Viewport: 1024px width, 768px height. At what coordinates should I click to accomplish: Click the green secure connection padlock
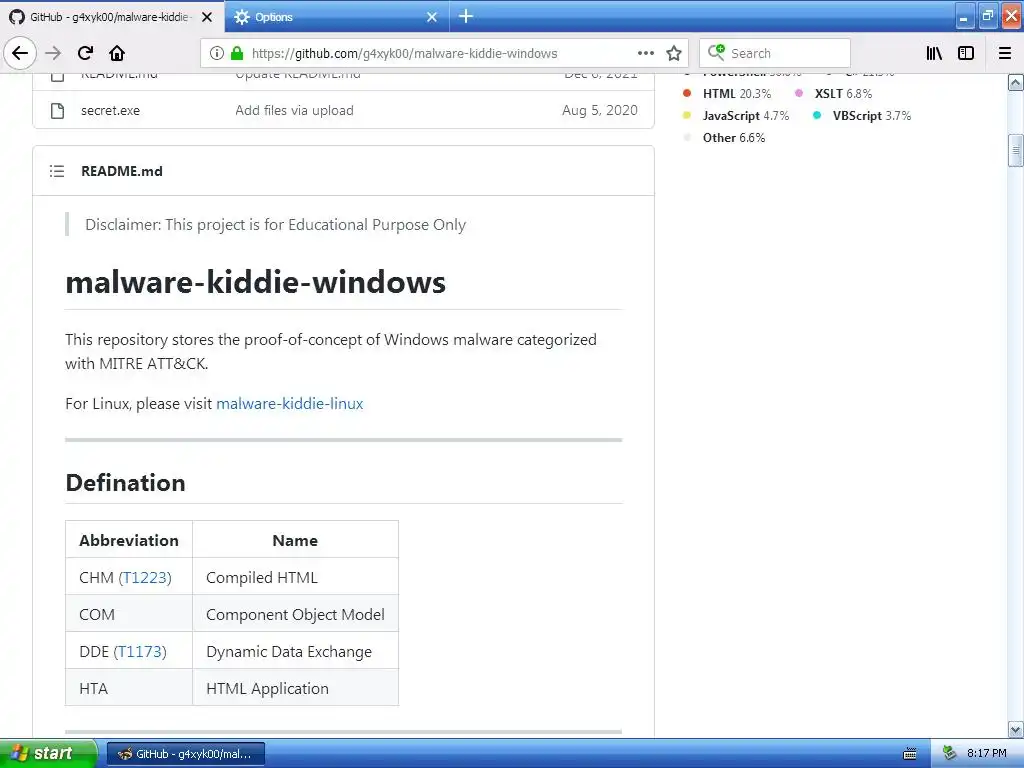pos(237,53)
